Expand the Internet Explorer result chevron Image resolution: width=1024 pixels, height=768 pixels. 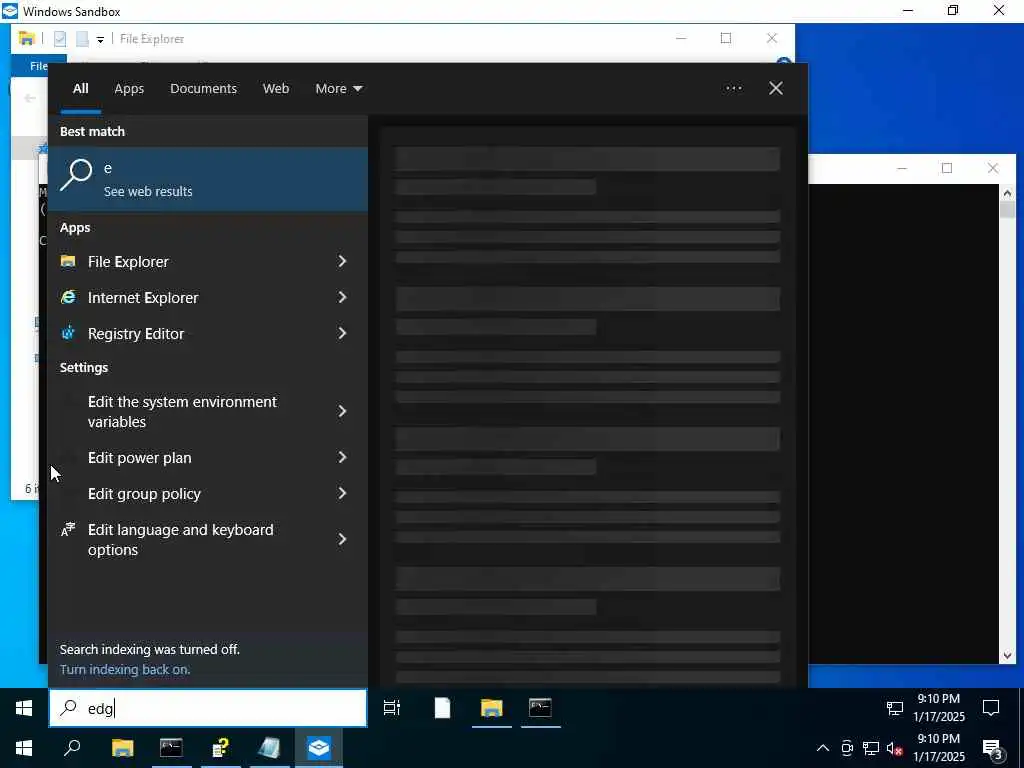(x=342, y=297)
